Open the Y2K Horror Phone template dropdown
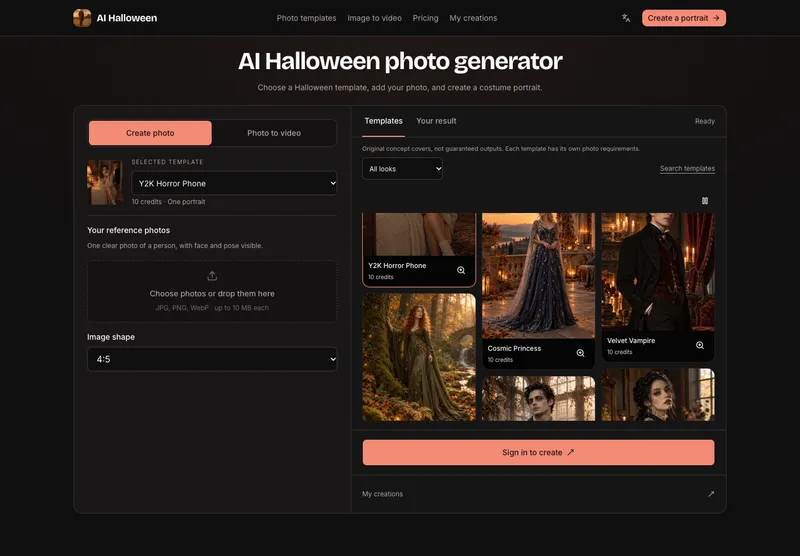 (235, 183)
